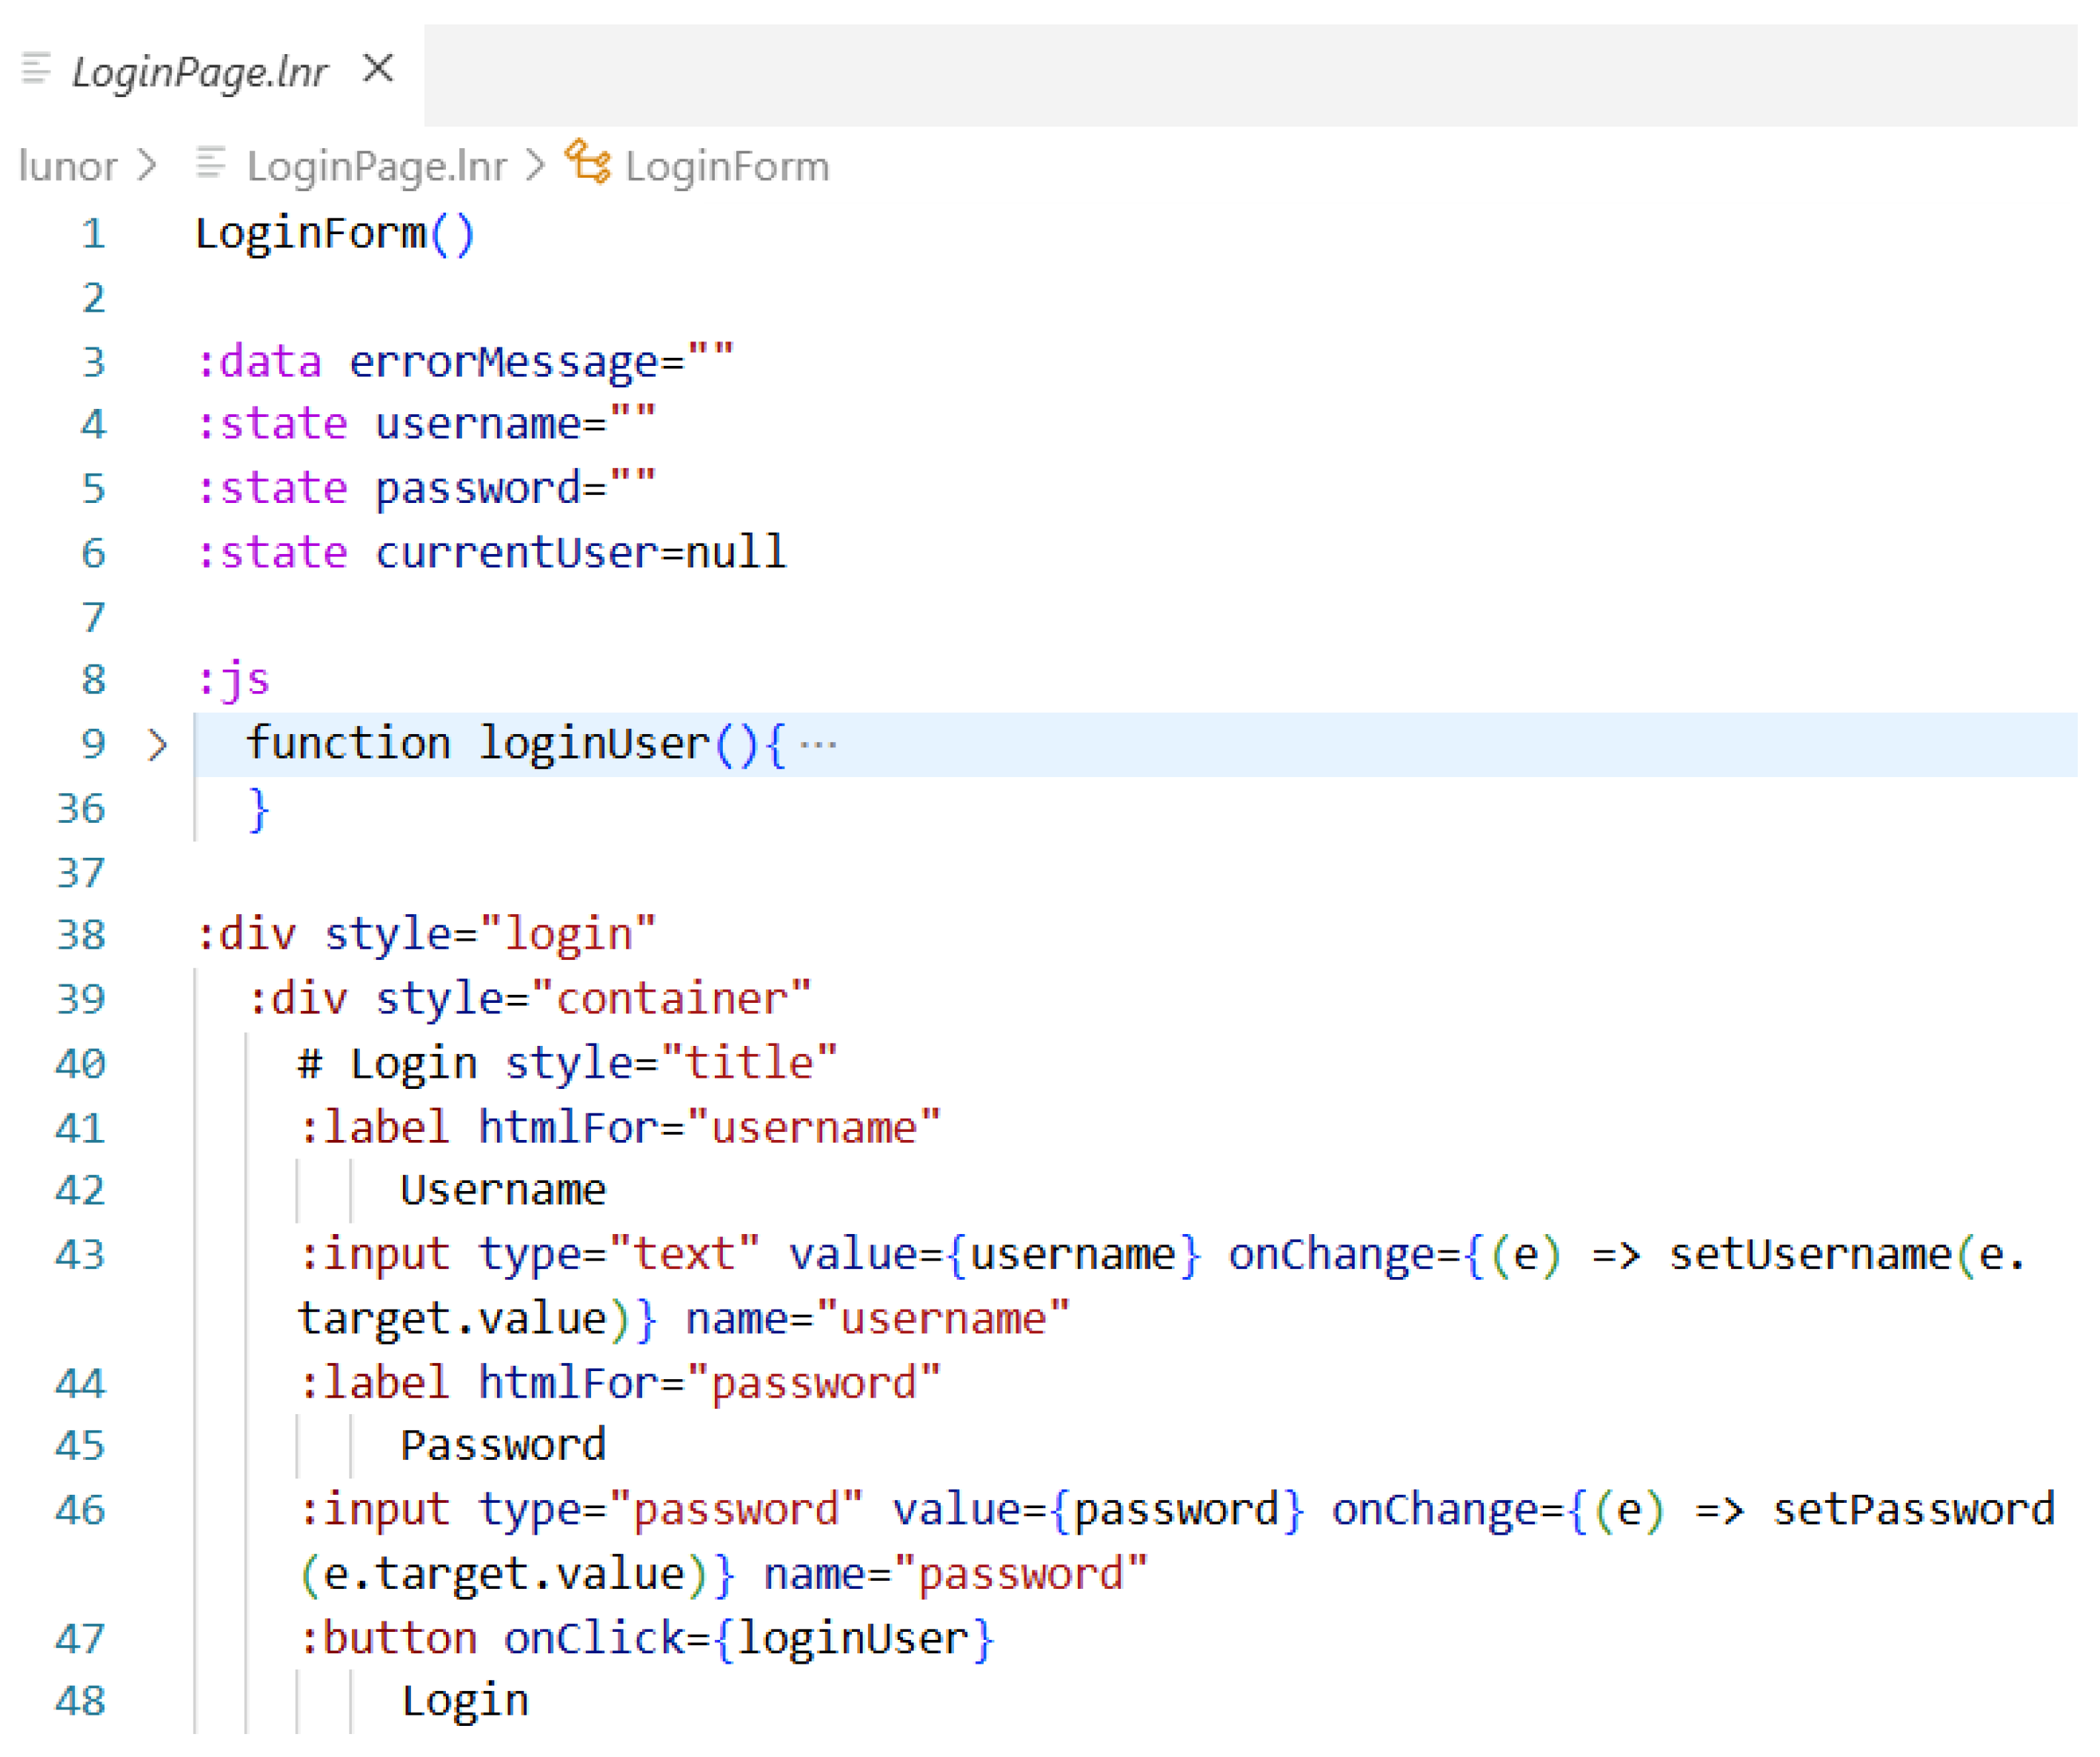Expand the folded loginUser function at line 9
2100x1757 pixels.
(157, 745)
